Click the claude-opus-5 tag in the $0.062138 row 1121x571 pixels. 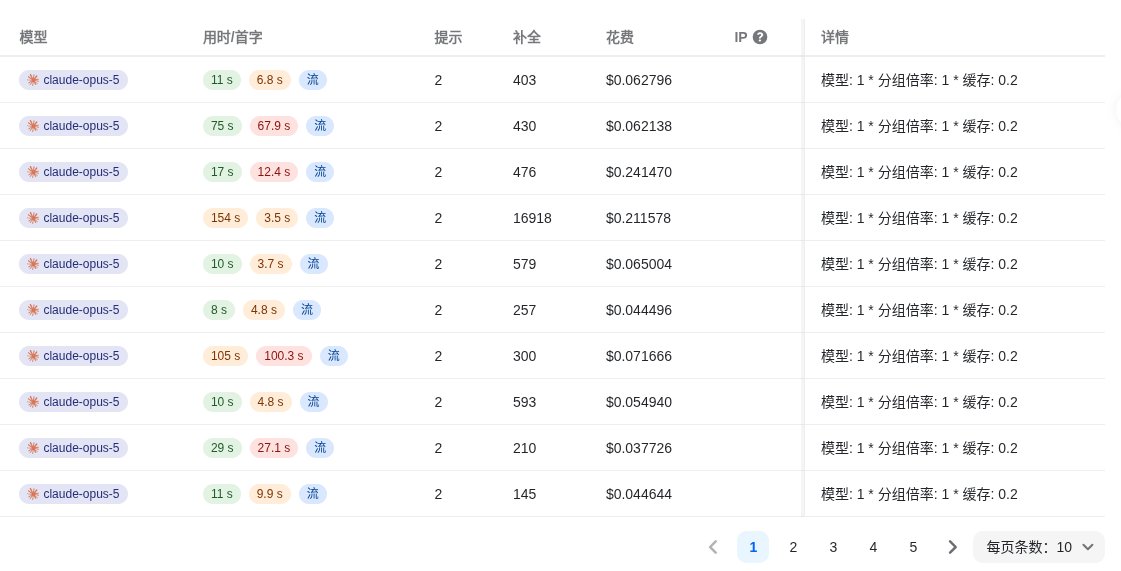[x=74, y=126]
